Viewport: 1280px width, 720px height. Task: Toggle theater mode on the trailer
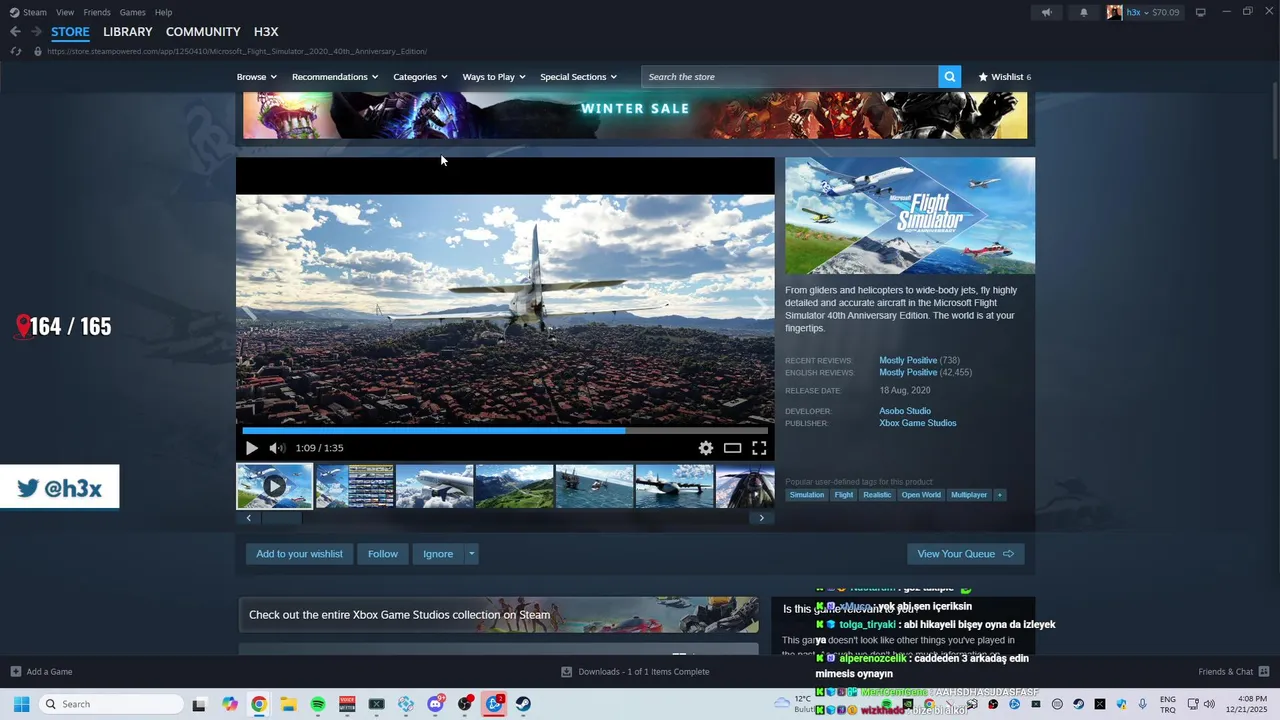click(x=732, y=448)
